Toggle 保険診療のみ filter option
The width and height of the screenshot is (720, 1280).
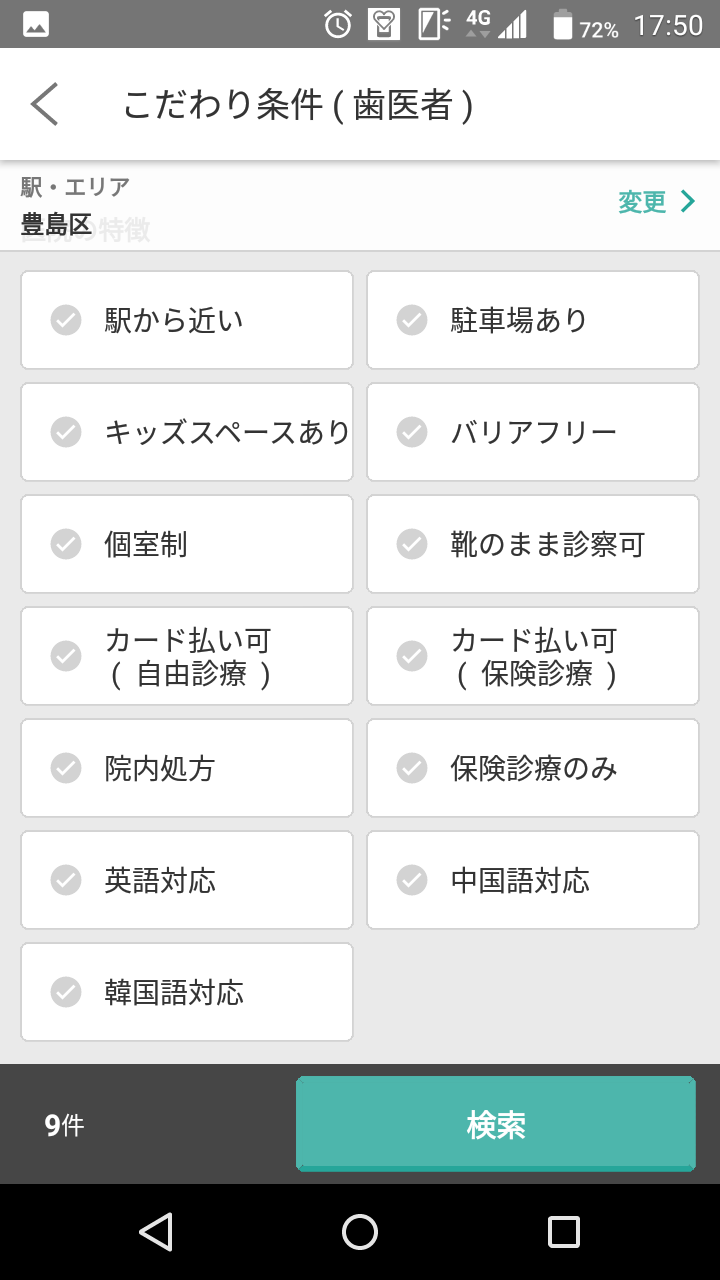[x=533, y=768]
